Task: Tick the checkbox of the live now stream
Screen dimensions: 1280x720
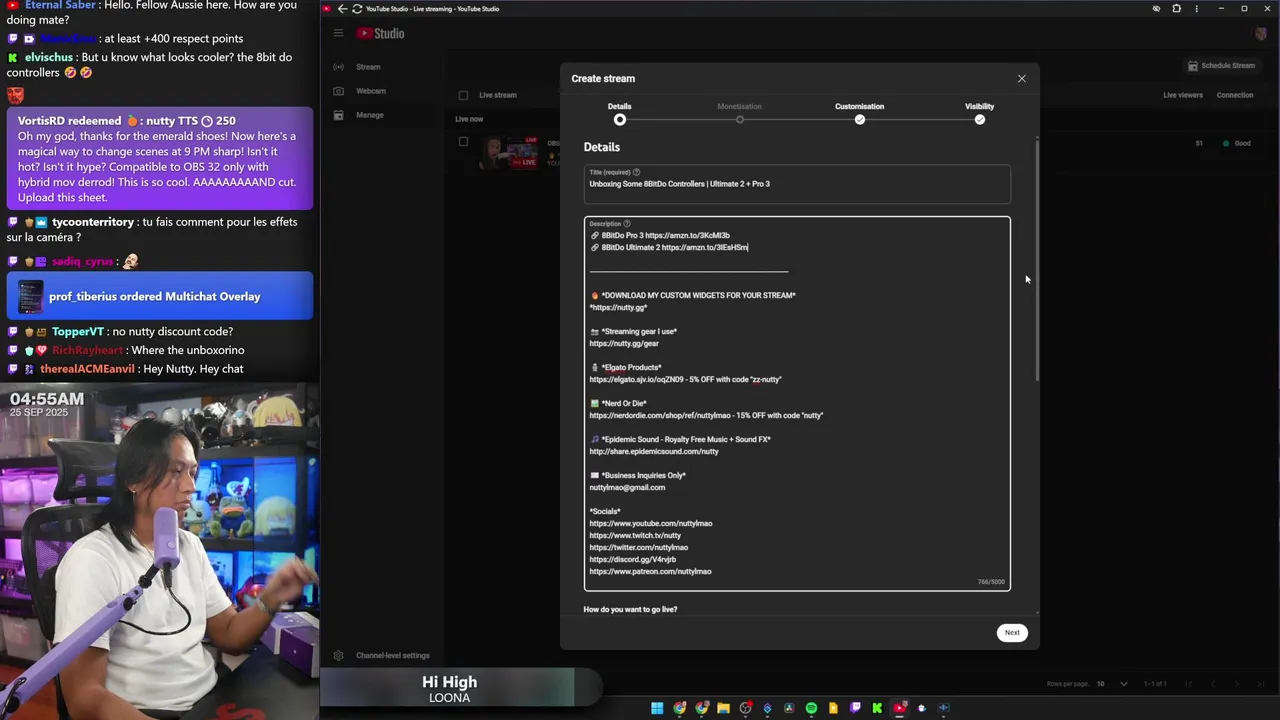Action: pyautogui.click(x=463, y=142)
